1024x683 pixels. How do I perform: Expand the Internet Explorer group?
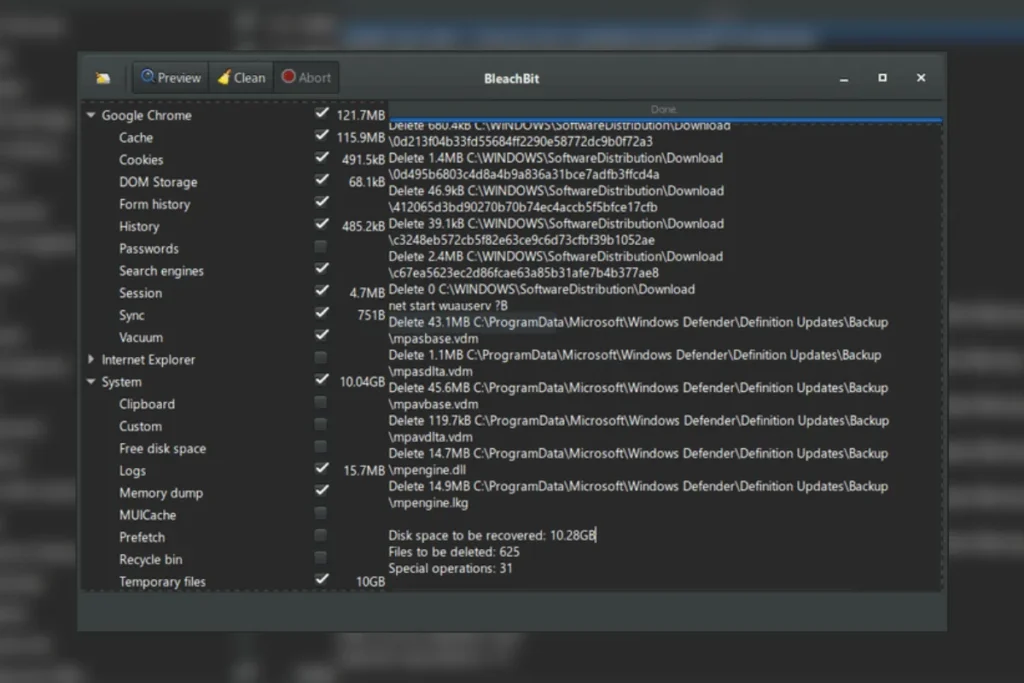(91, 360)
